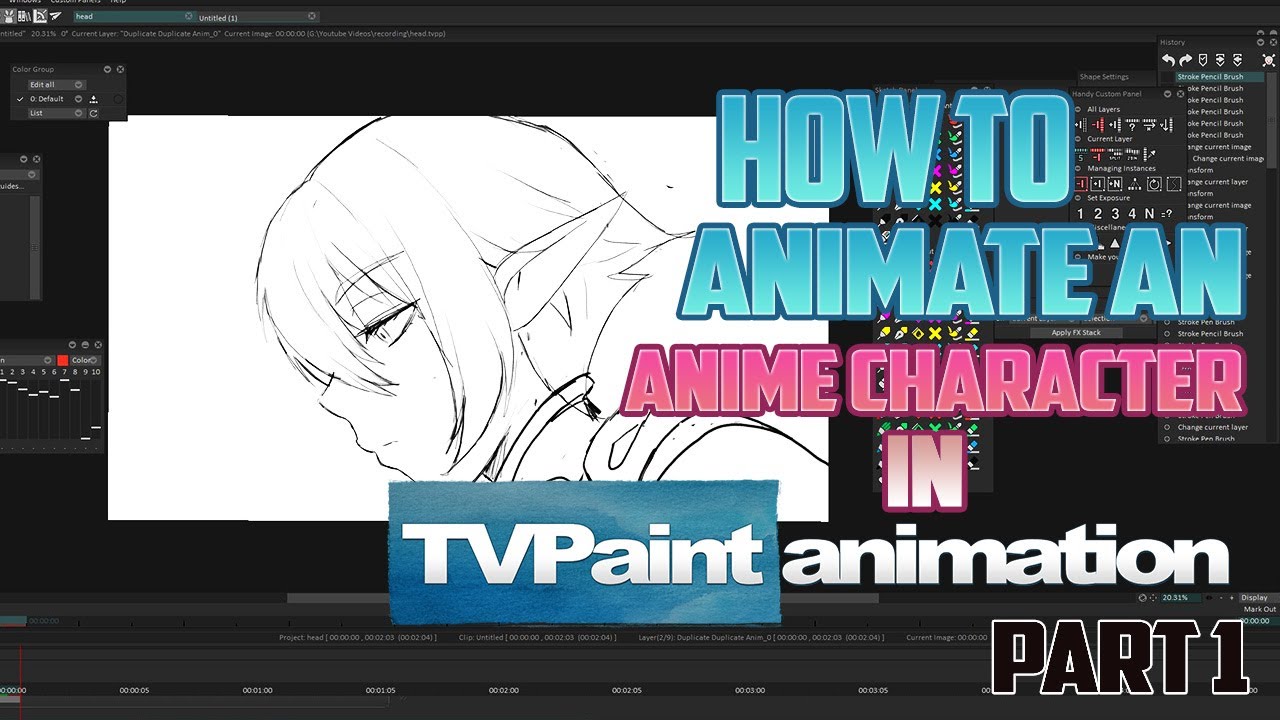Click timeline marker 00:01:00
This screenshot has height=720, width=1280.
[257, 690]
